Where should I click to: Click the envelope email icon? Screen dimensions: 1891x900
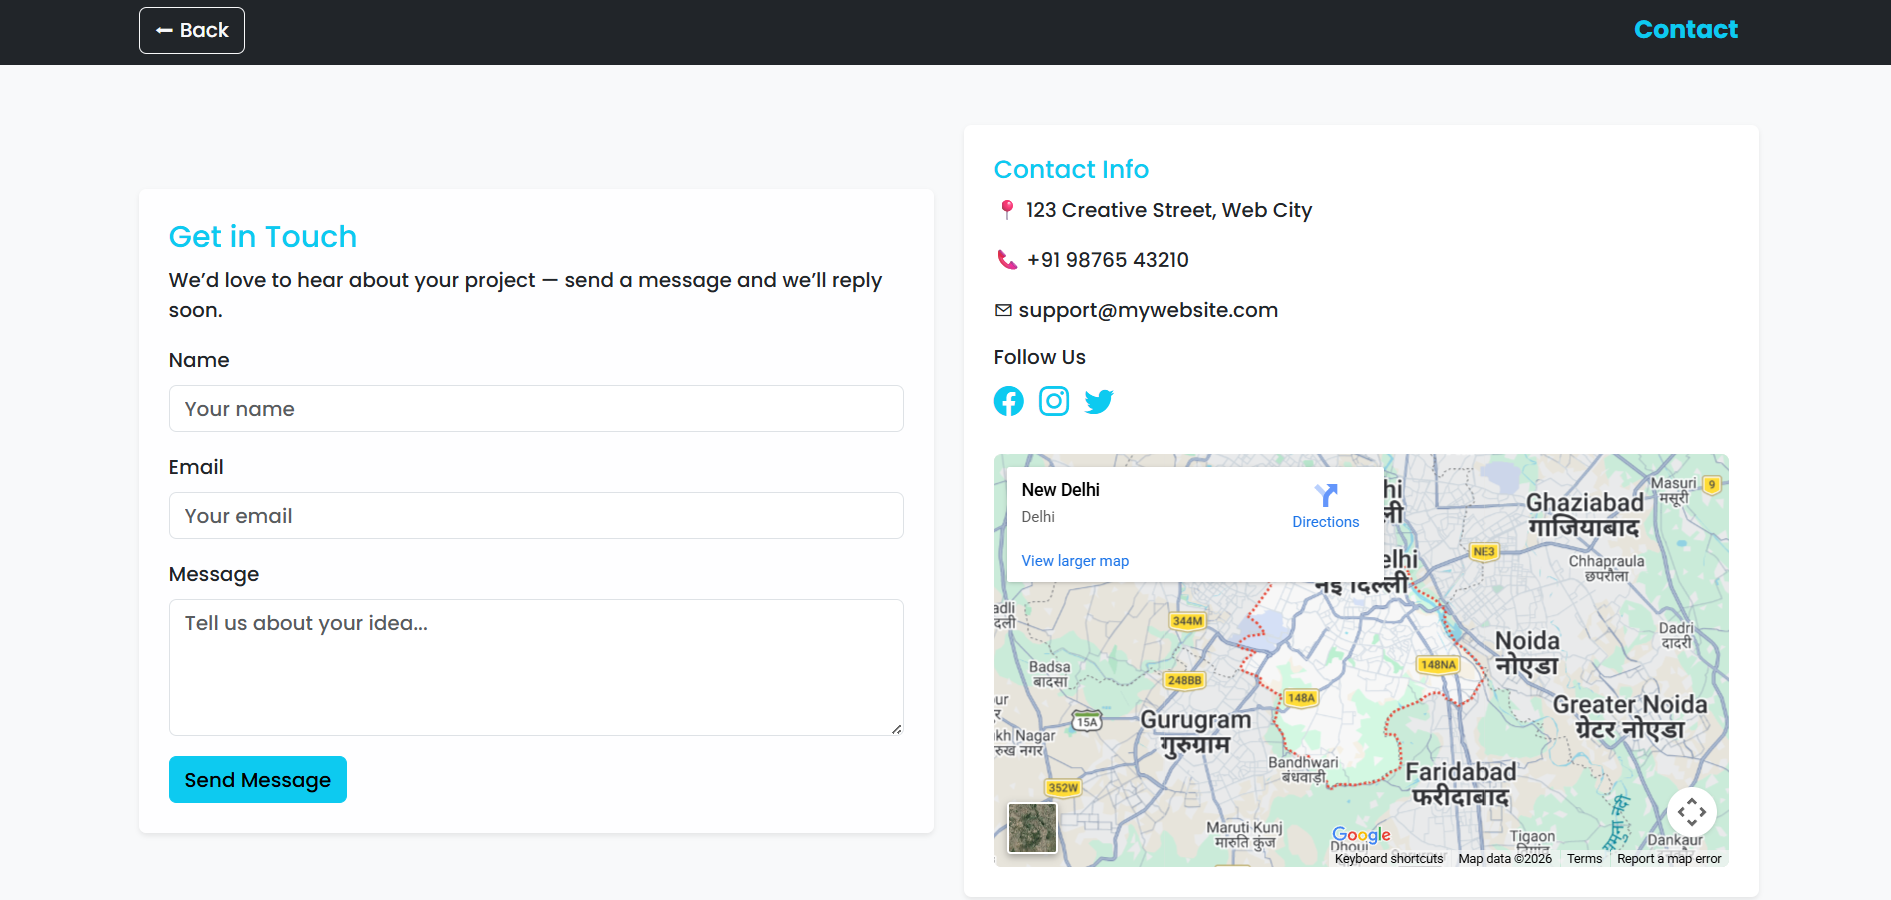[1003, 310]
